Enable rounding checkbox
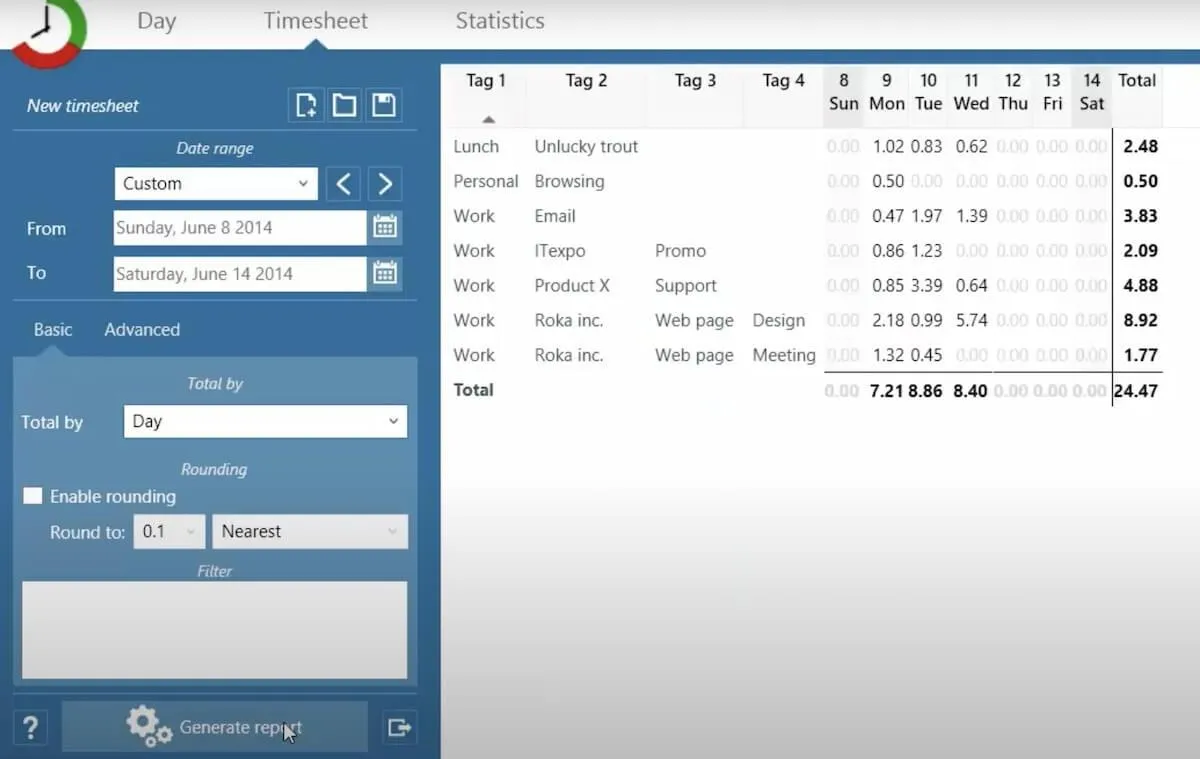 [33, 496]
